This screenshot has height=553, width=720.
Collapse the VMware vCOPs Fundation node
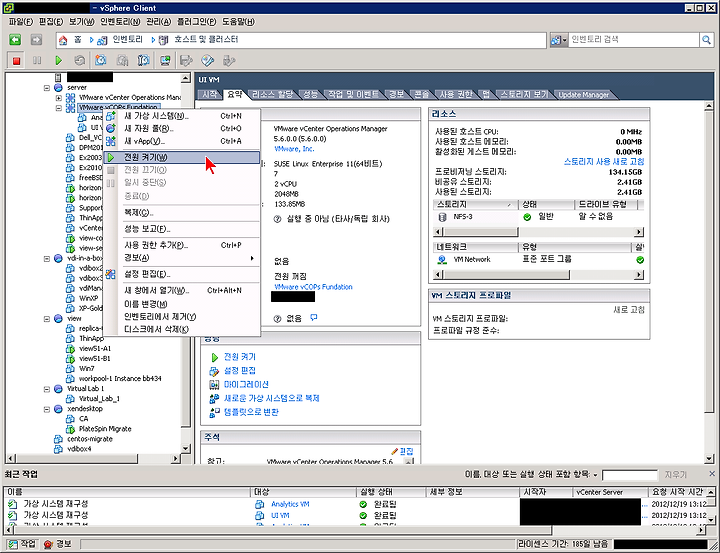[x=59, y=108]
